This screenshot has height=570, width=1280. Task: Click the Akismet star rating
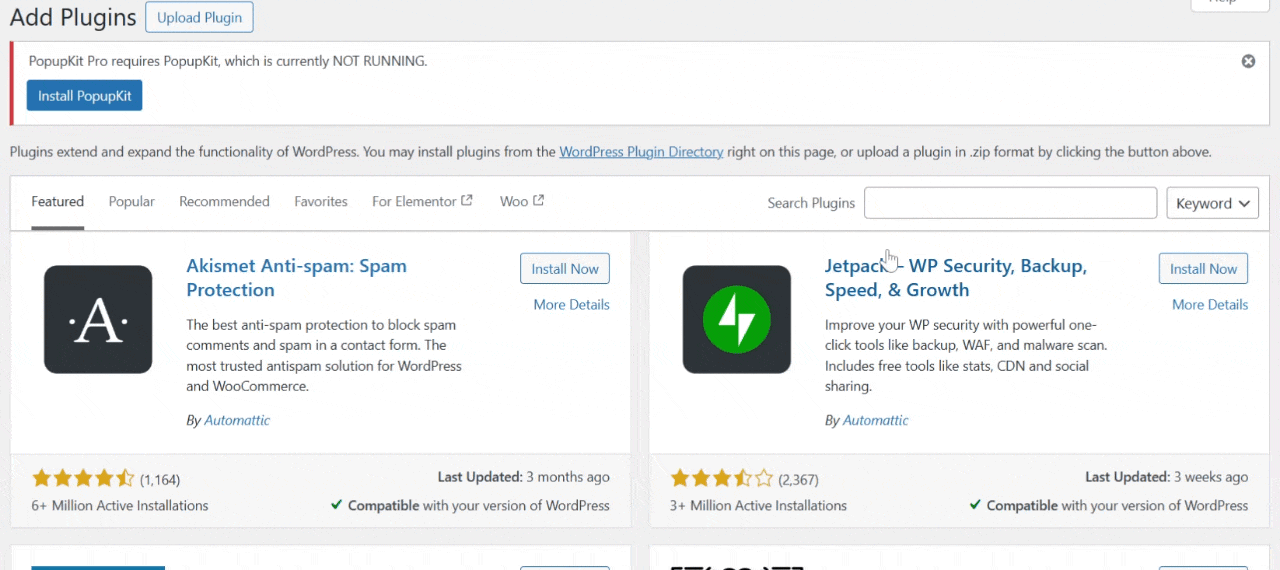pyautogui.click(x=82, y=479)
